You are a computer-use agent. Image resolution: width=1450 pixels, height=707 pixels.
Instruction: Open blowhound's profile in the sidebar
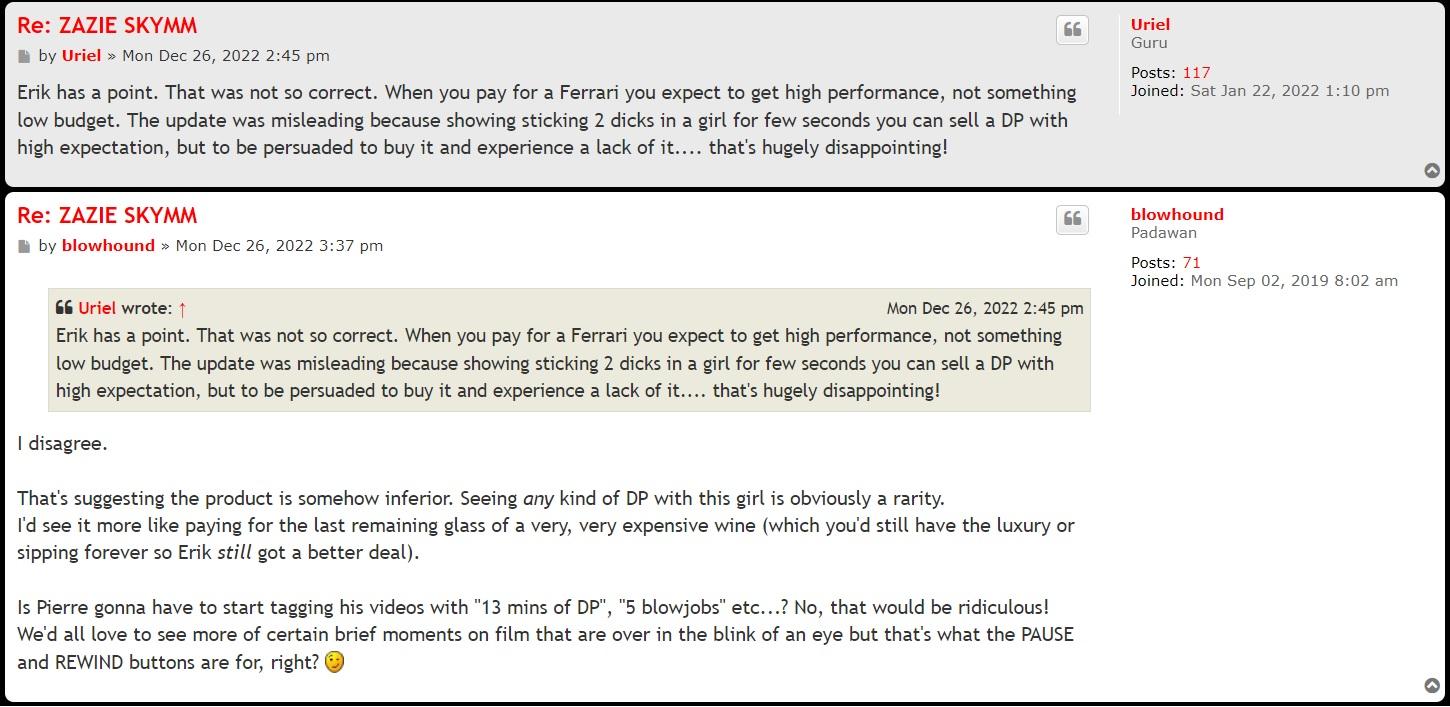(x=1177, y=214)
